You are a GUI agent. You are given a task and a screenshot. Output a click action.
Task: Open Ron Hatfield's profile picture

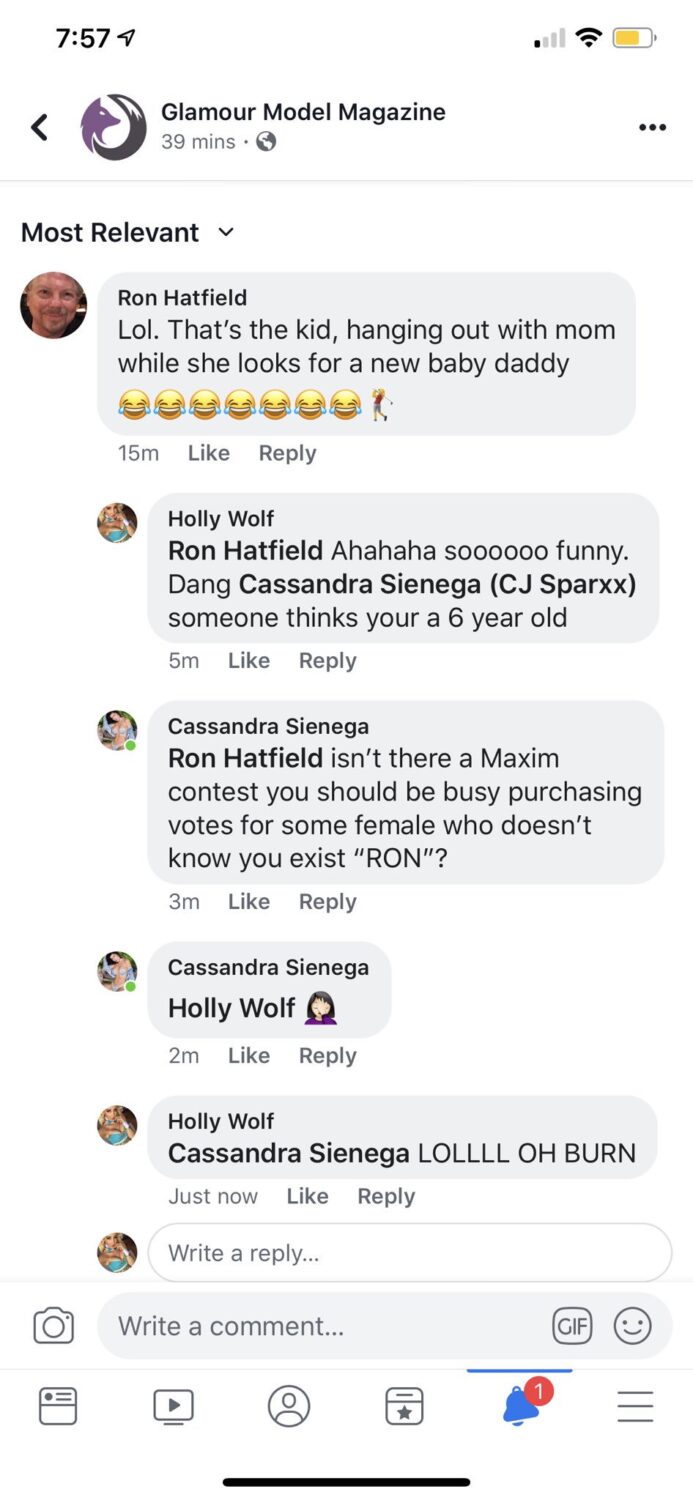coord(53,305)
